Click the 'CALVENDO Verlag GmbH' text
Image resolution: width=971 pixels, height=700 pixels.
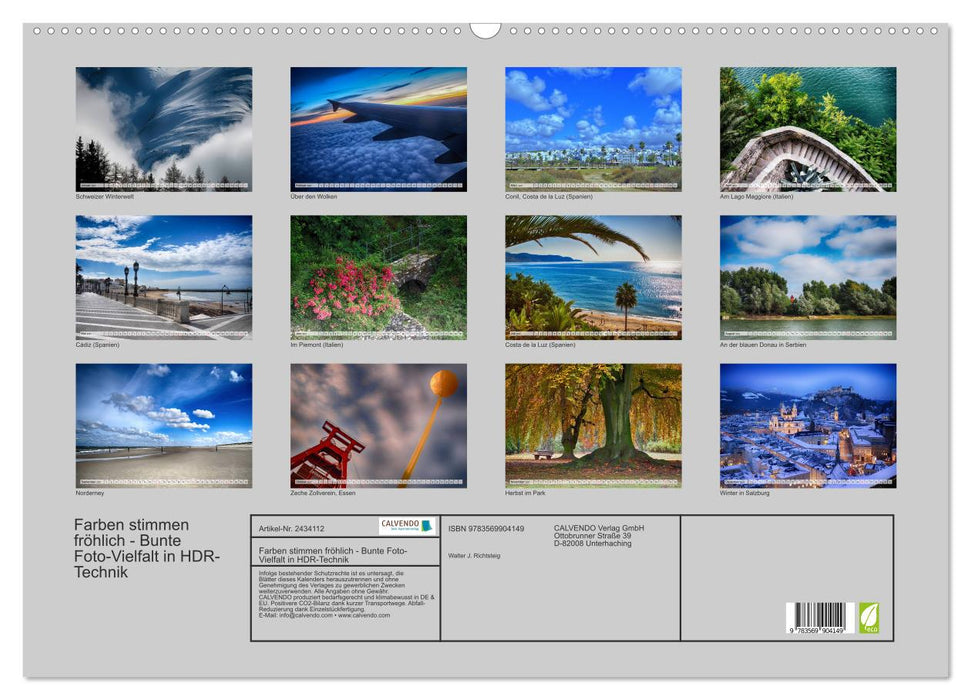[x=599, y=528]
